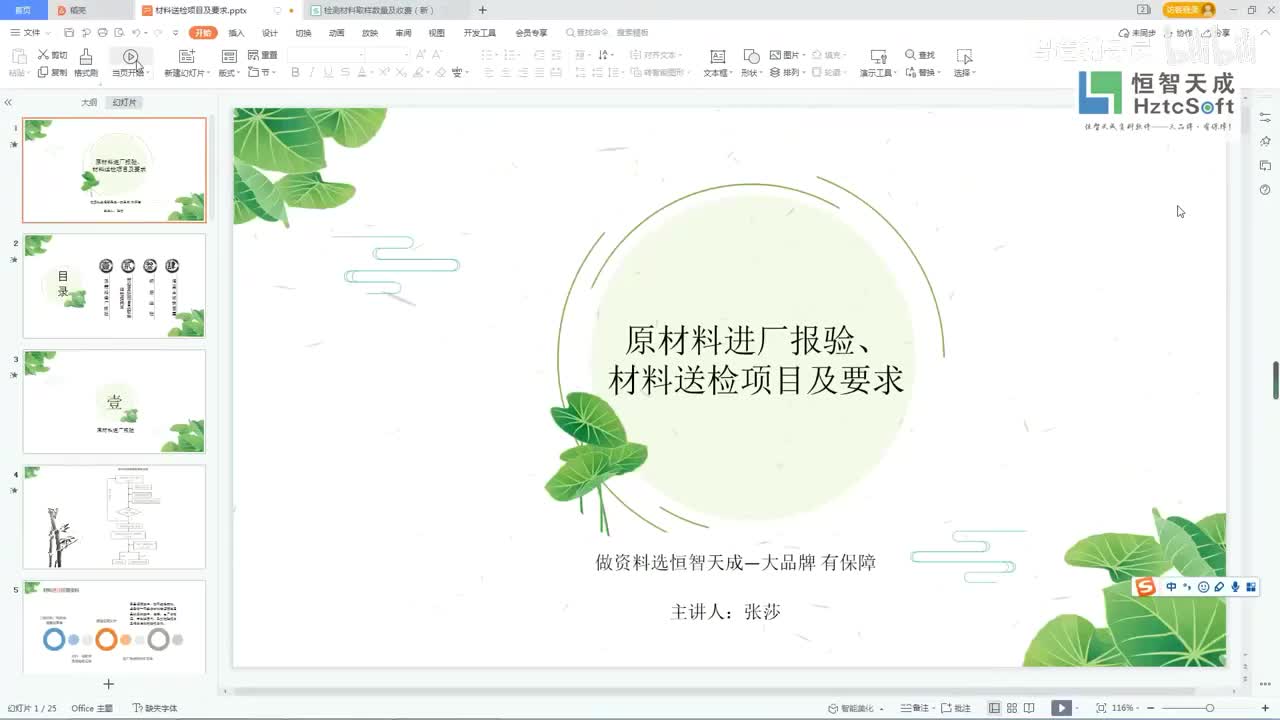
Task: Adjust the zoom slider handle
Action: [x=1209, y=708]
